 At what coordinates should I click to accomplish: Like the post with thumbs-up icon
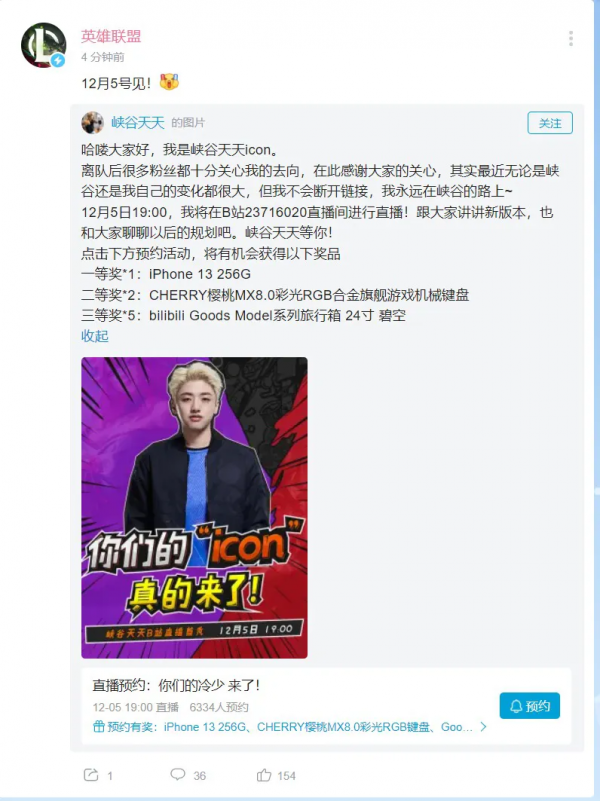click(263, 775)
